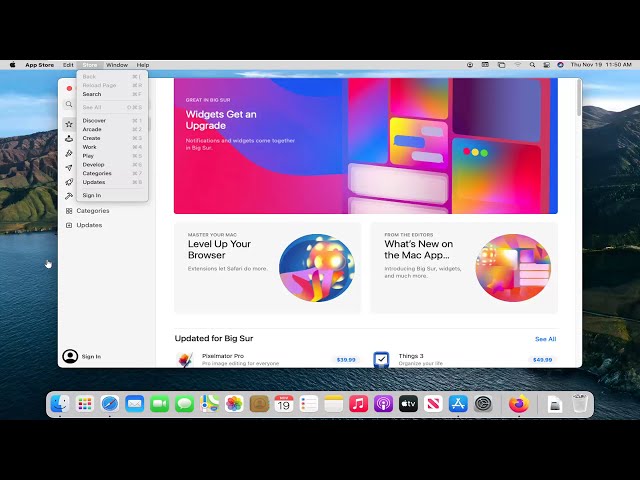Image resolution: width=640 pixels, height=480 pixels.
Task: Open the App Store menu in menu bar
Action: (40, 65)
